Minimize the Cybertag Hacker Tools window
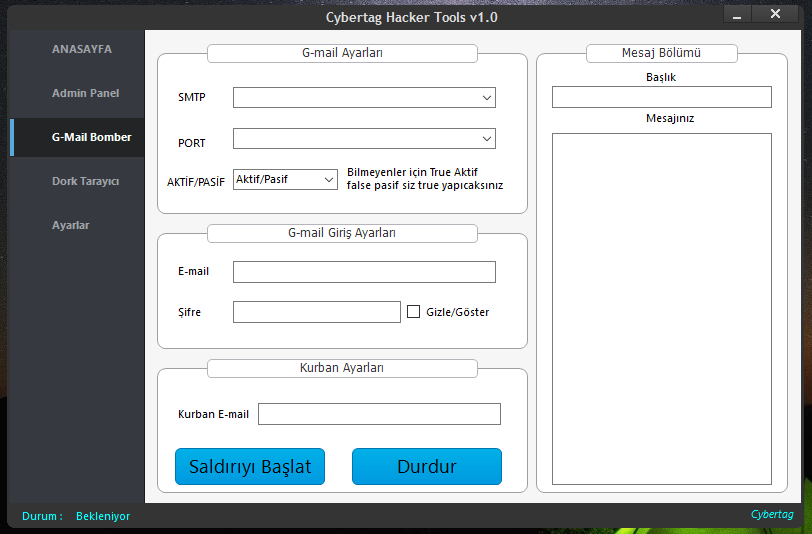 coord(737,15)
